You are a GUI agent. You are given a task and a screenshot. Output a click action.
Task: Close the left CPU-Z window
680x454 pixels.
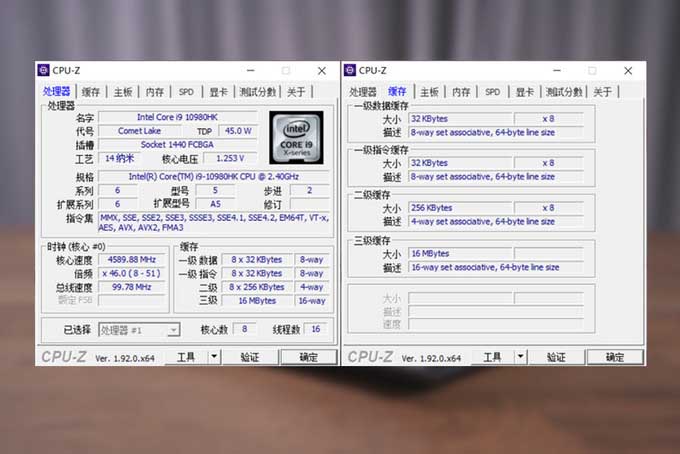(x=322, y=71)
